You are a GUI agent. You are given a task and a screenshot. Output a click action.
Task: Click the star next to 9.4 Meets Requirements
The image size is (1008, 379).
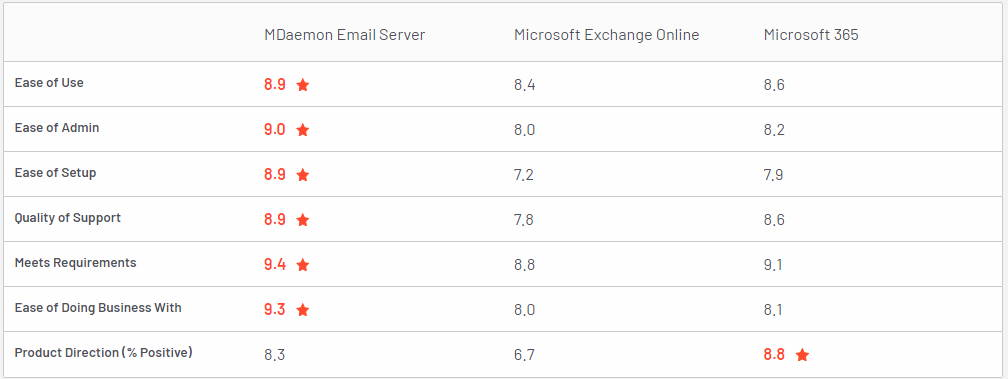pyautogui.click(x=303, y=265)
